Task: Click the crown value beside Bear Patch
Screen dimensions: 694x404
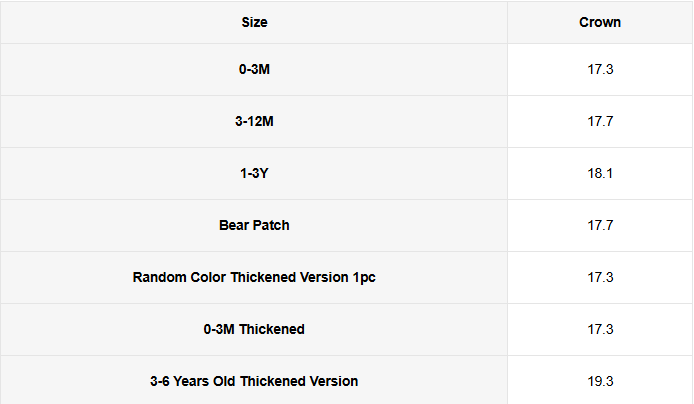Action: pos(600,225)
